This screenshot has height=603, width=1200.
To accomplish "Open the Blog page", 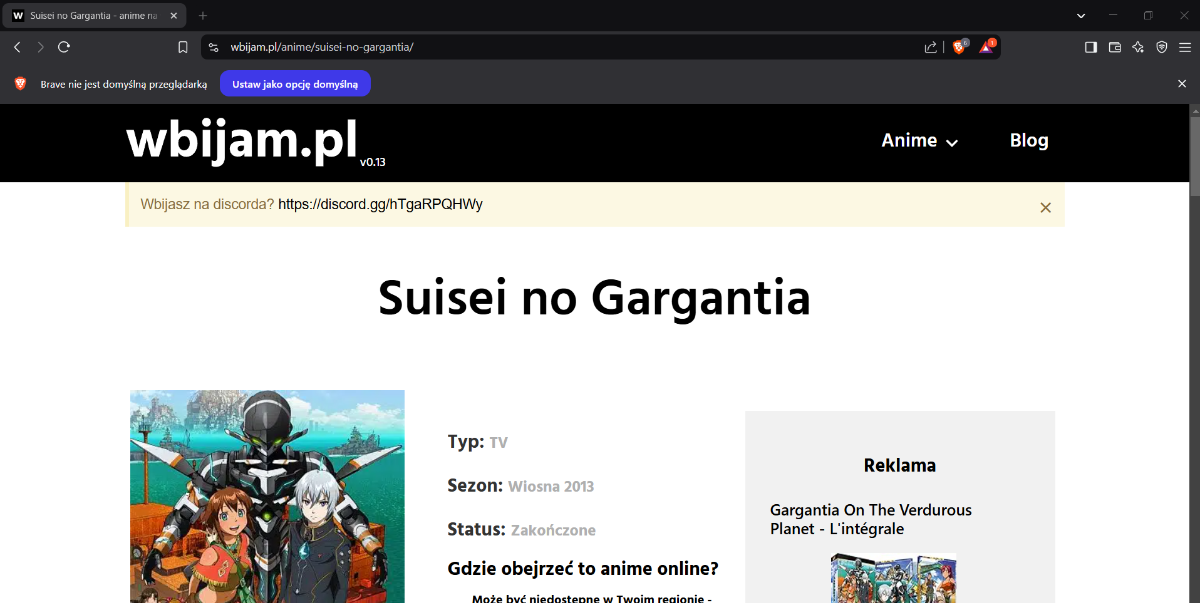I will [x=1029, y=141].
